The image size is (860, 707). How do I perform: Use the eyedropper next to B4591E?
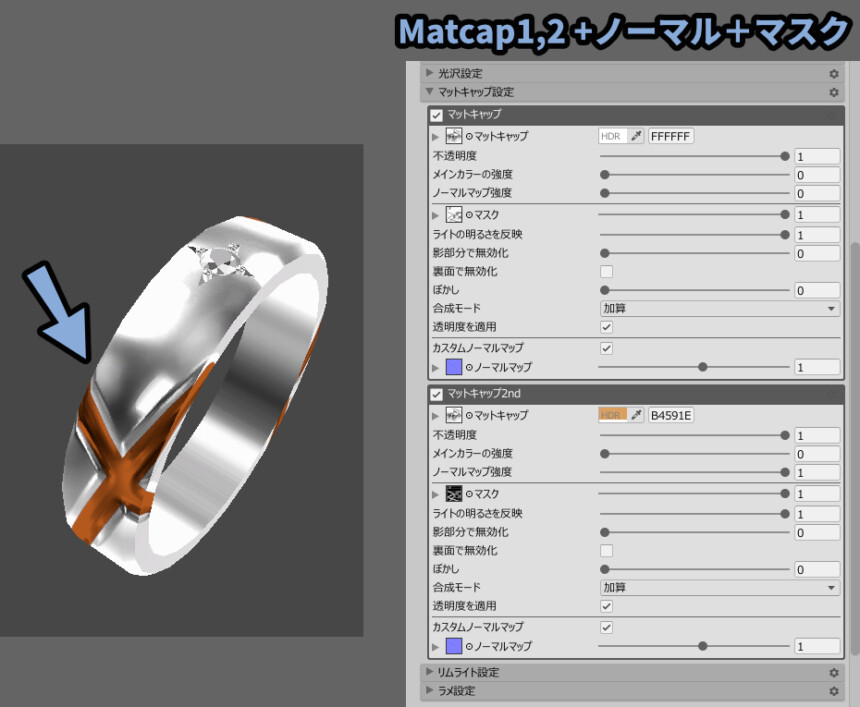point(637,415)
